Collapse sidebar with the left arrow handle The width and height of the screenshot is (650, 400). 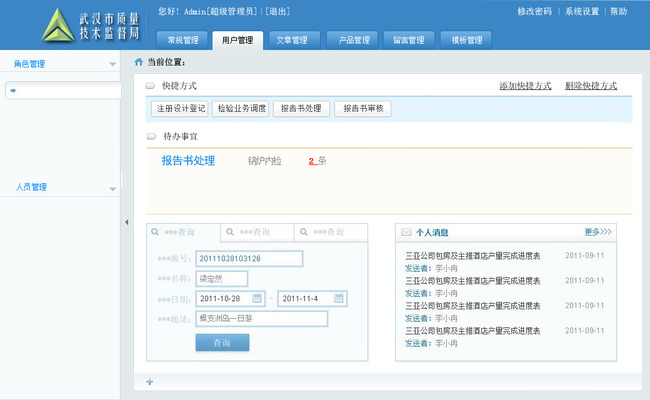pos(126,222)
